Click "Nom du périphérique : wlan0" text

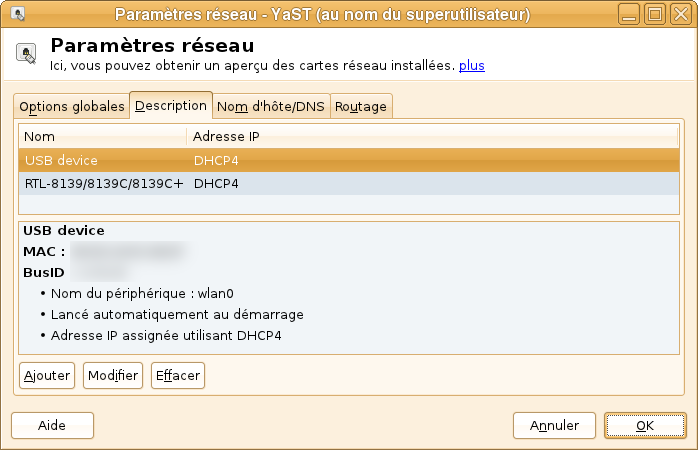point(142,293)
